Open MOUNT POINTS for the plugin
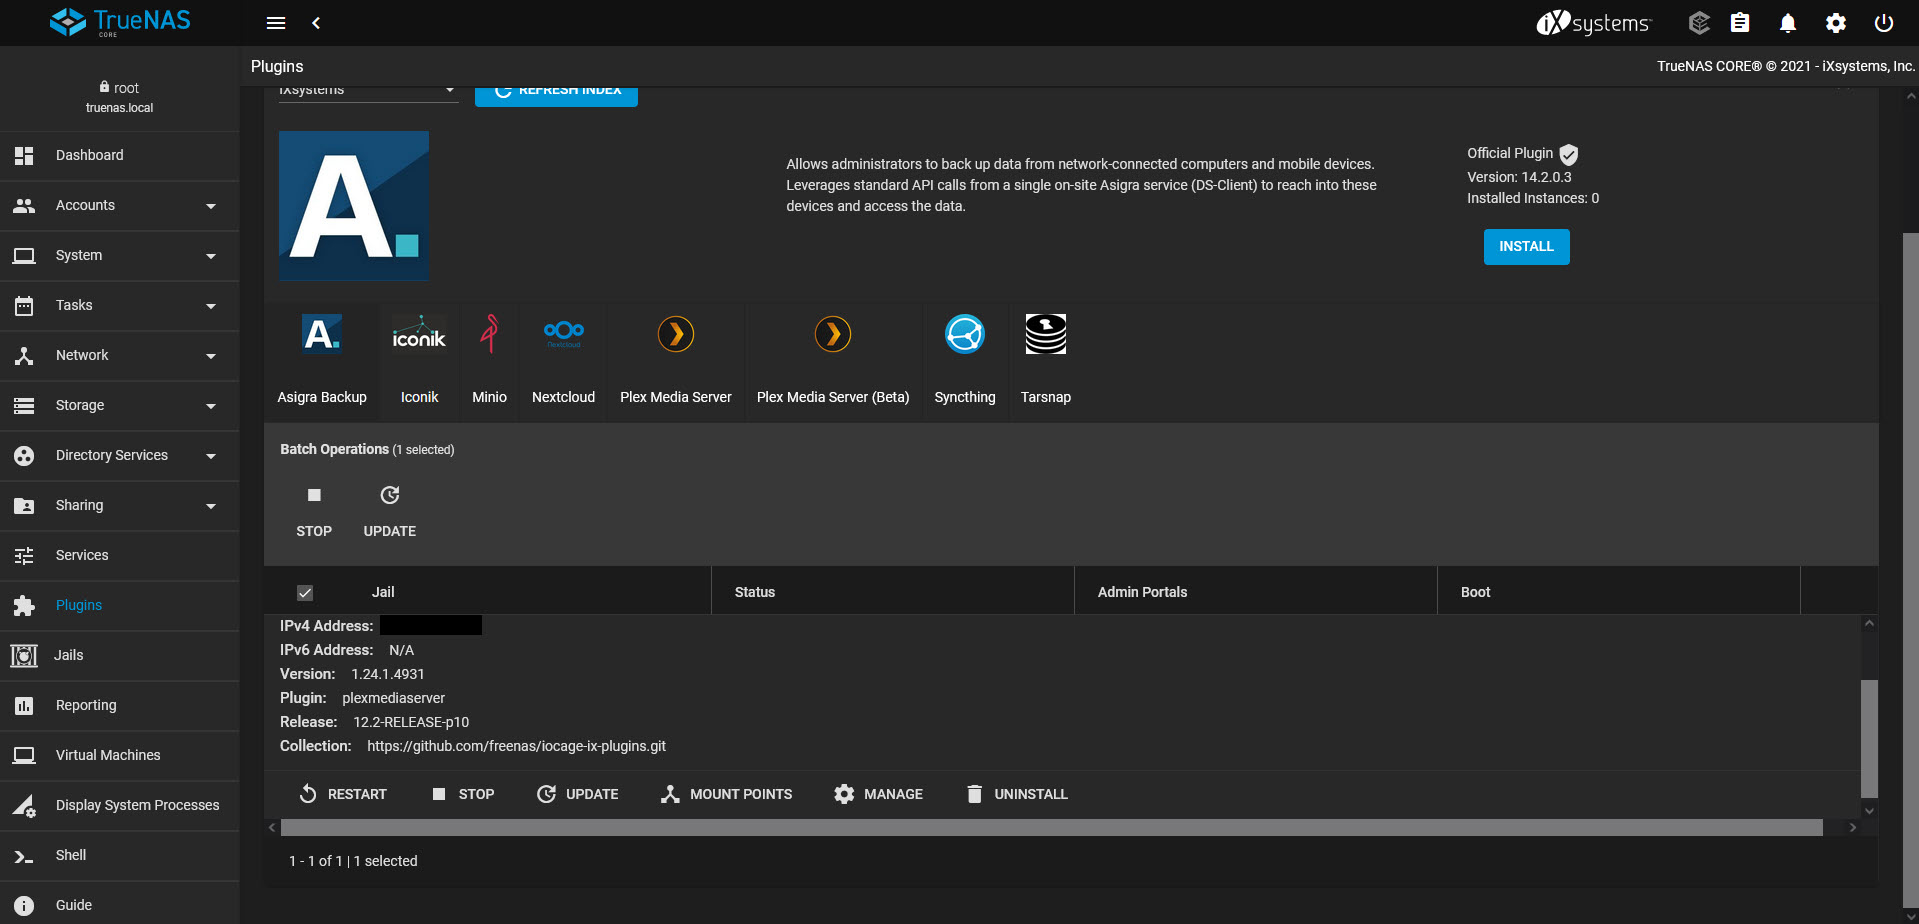Viewport: 1919px width, 924px height. (726, 794)
